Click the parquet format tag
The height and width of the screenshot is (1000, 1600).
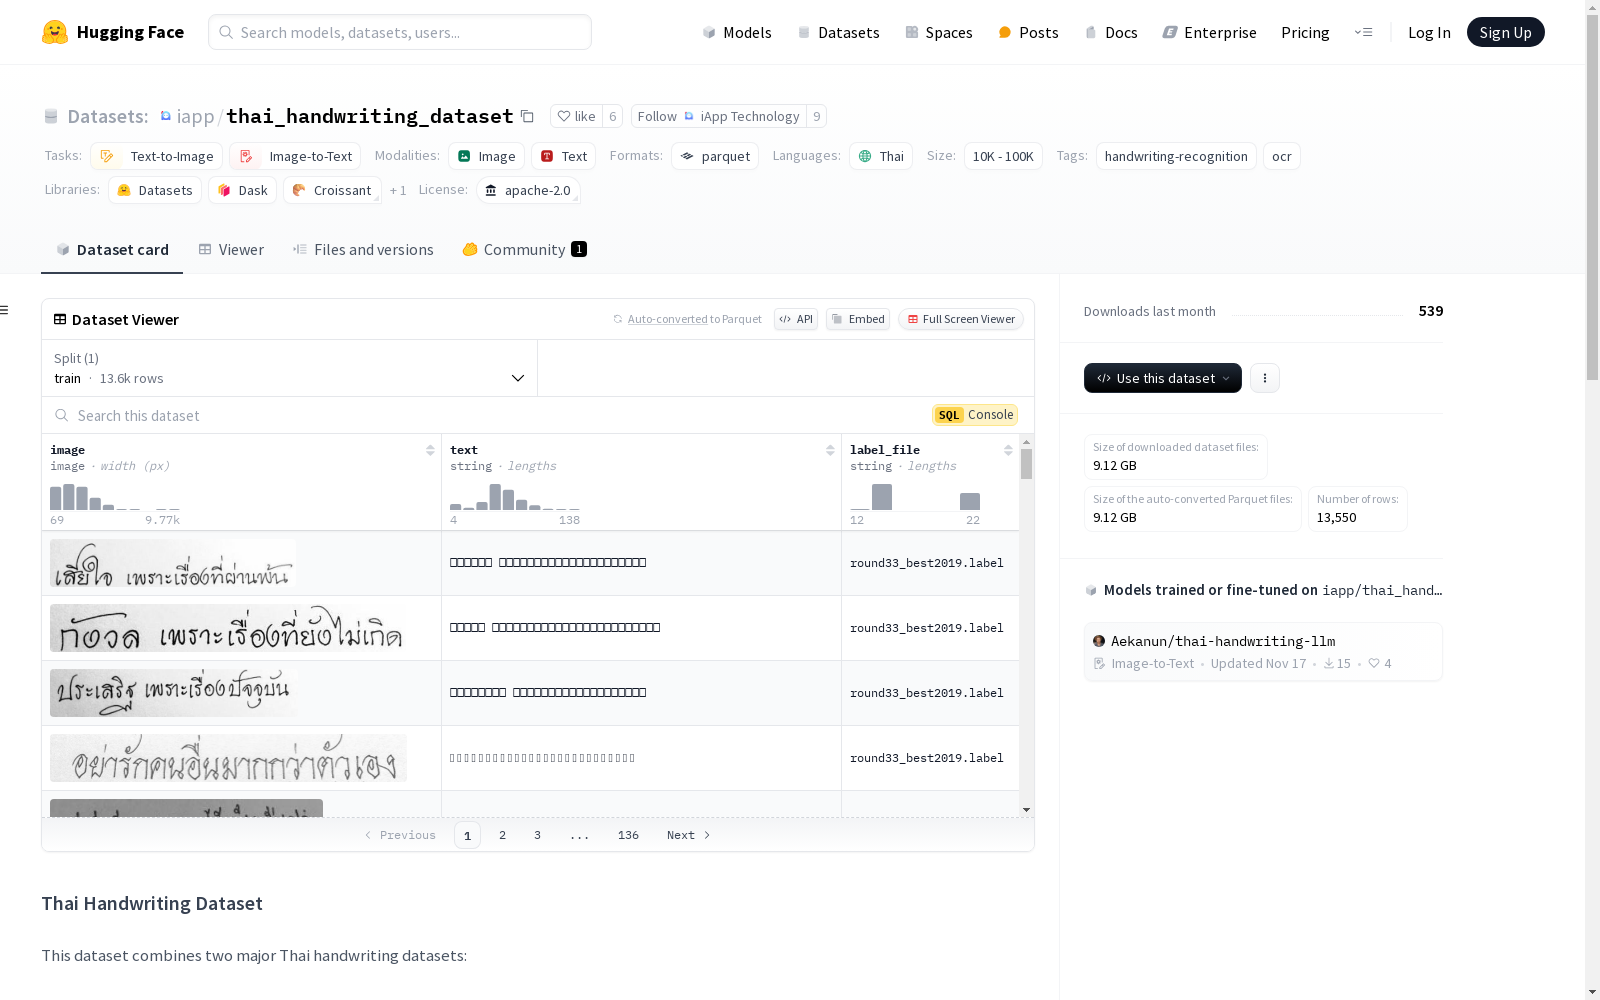(x=715, y=156)
